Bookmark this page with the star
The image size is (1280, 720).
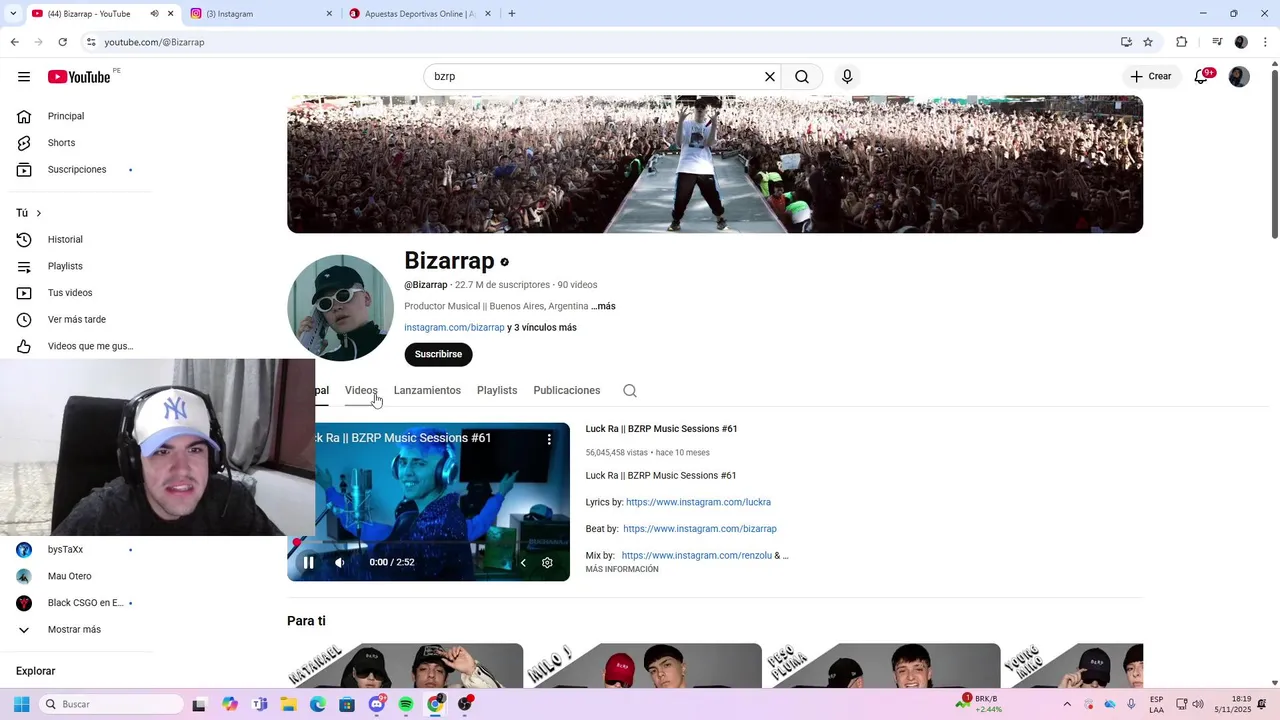point(1148,42)
